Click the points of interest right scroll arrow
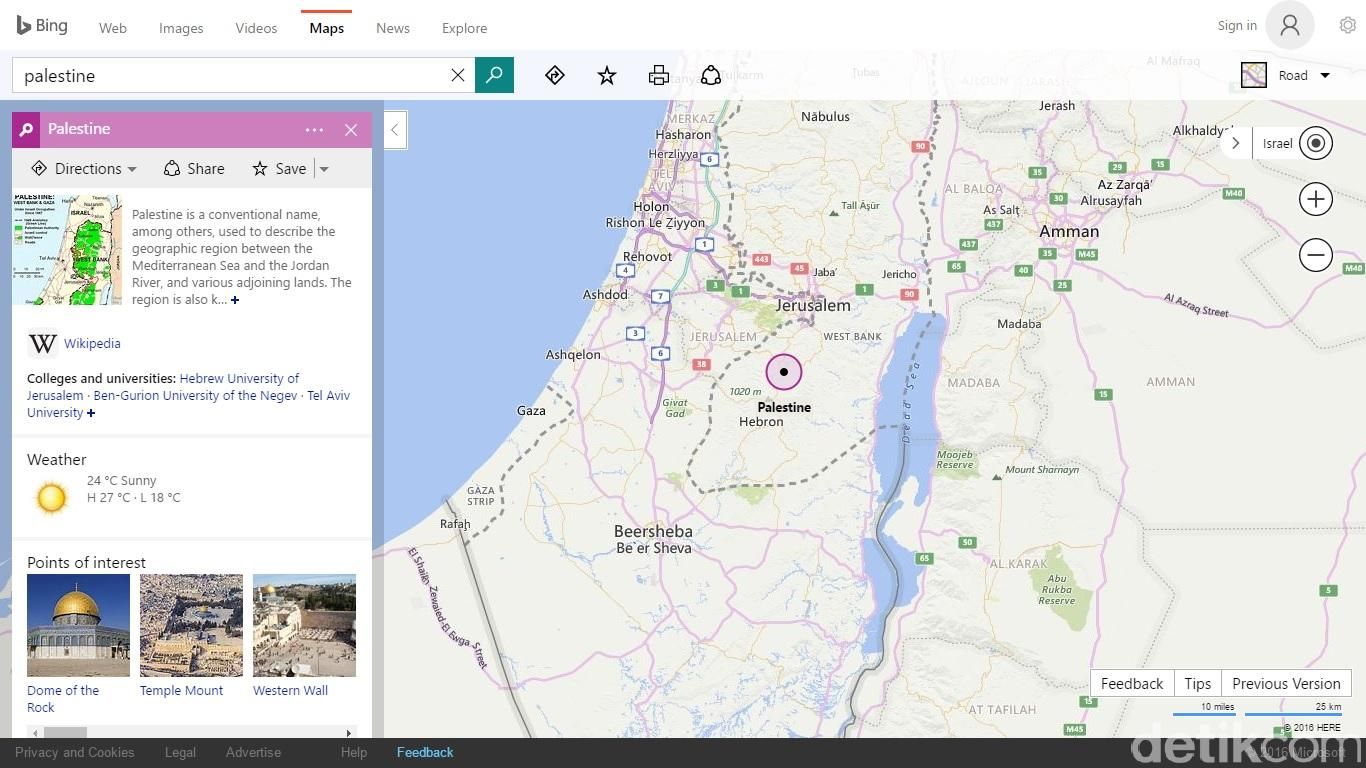This screenshot has height=768, width=1366. coord(349,733)
